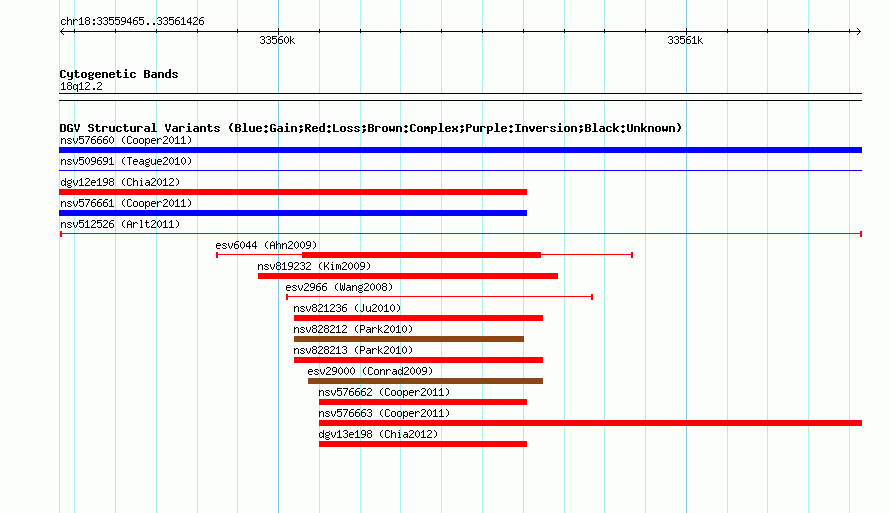Screen dimensions: 890x513
Task: Open the esv29000 (Conrad2009) label
Action: click(x=370, y=371)
